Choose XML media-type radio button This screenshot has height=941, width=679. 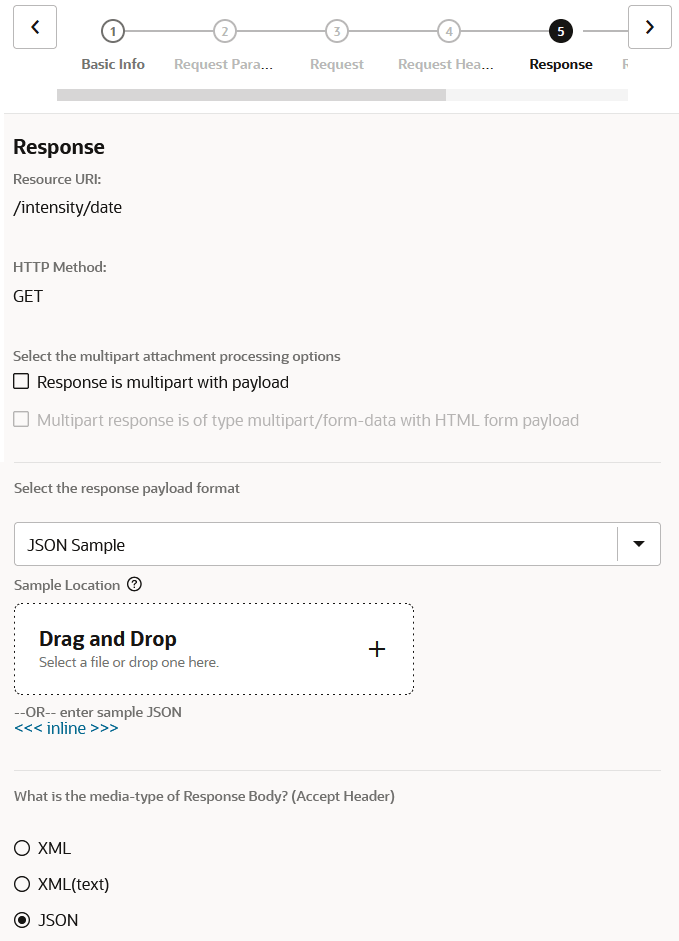coord(22,848)
